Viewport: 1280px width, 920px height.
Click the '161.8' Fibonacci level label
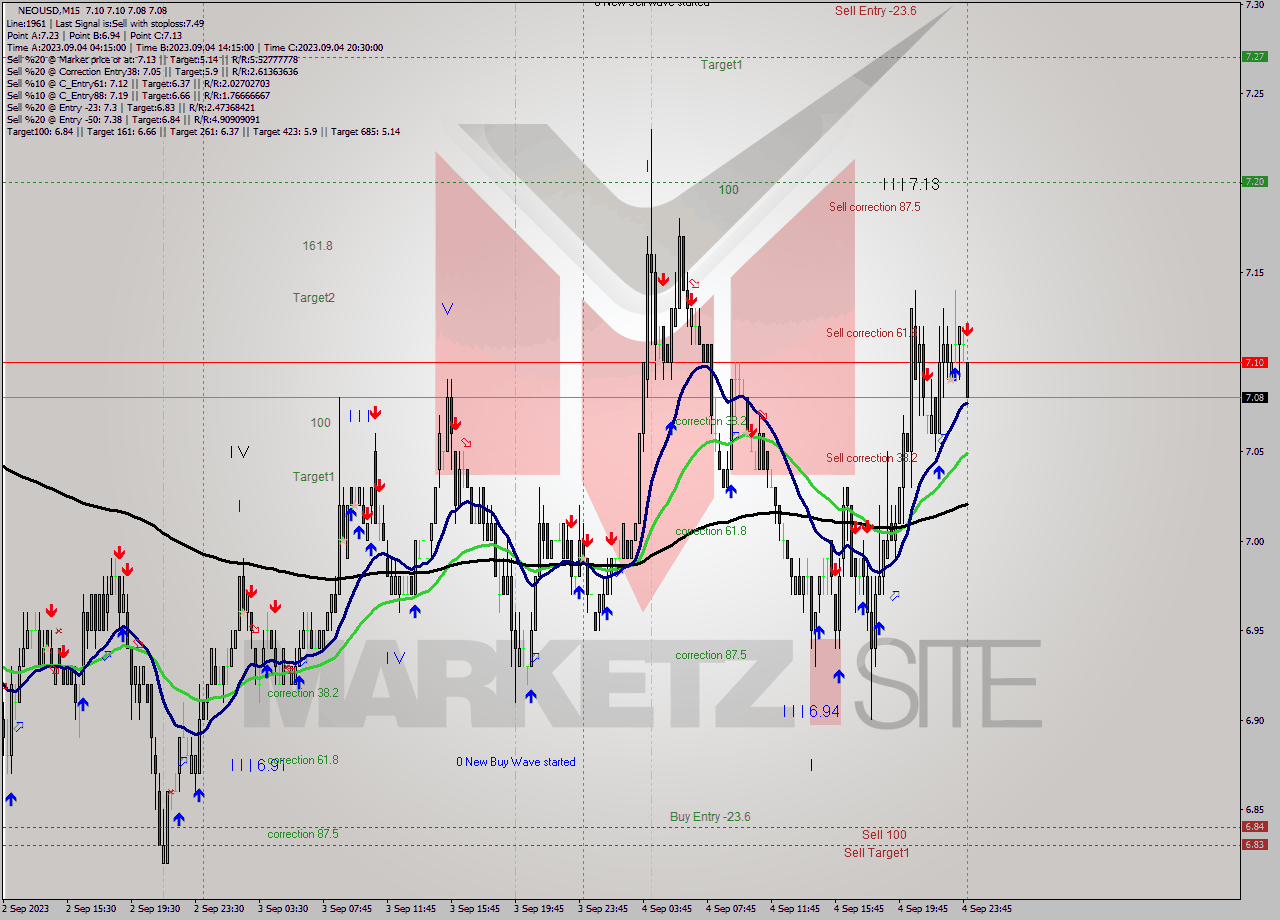317,245
